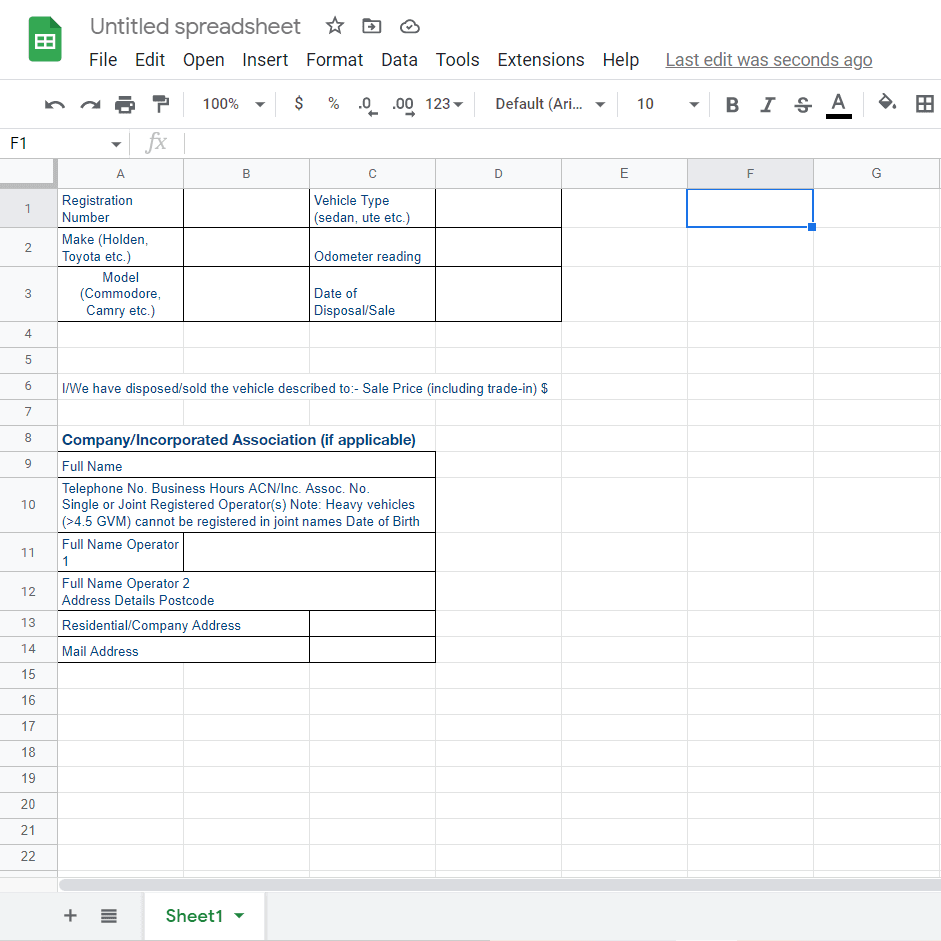Undo the last action
The image size is (941, 941).
(55, 104)
